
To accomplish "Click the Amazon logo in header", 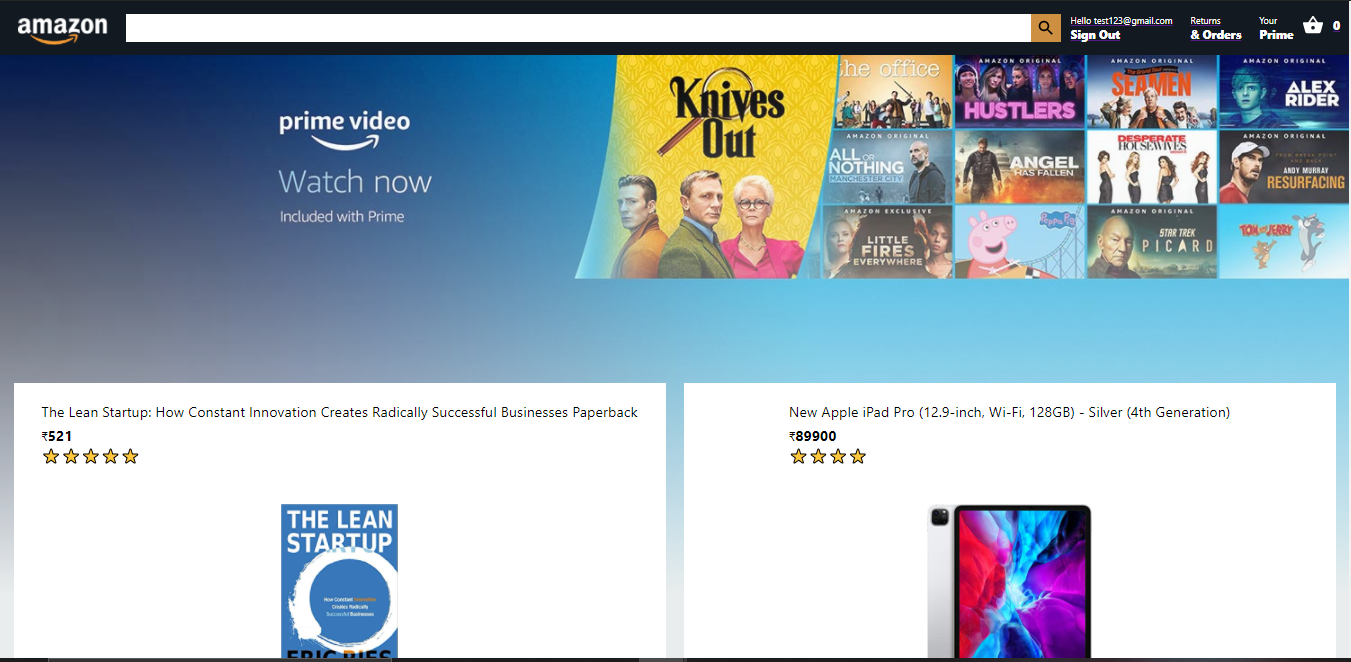I will click(x=62, y=29).
